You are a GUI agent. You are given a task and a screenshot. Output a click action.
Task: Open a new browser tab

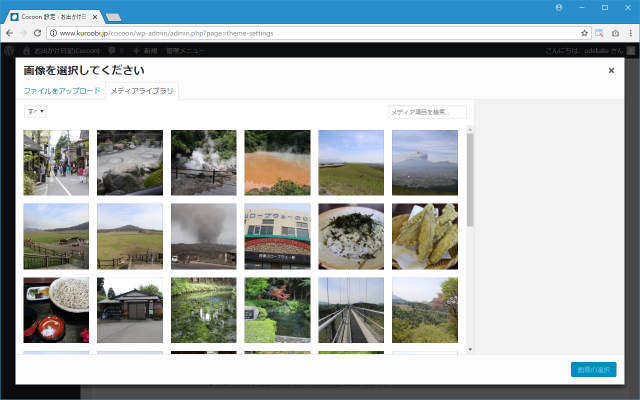[113, 17]
